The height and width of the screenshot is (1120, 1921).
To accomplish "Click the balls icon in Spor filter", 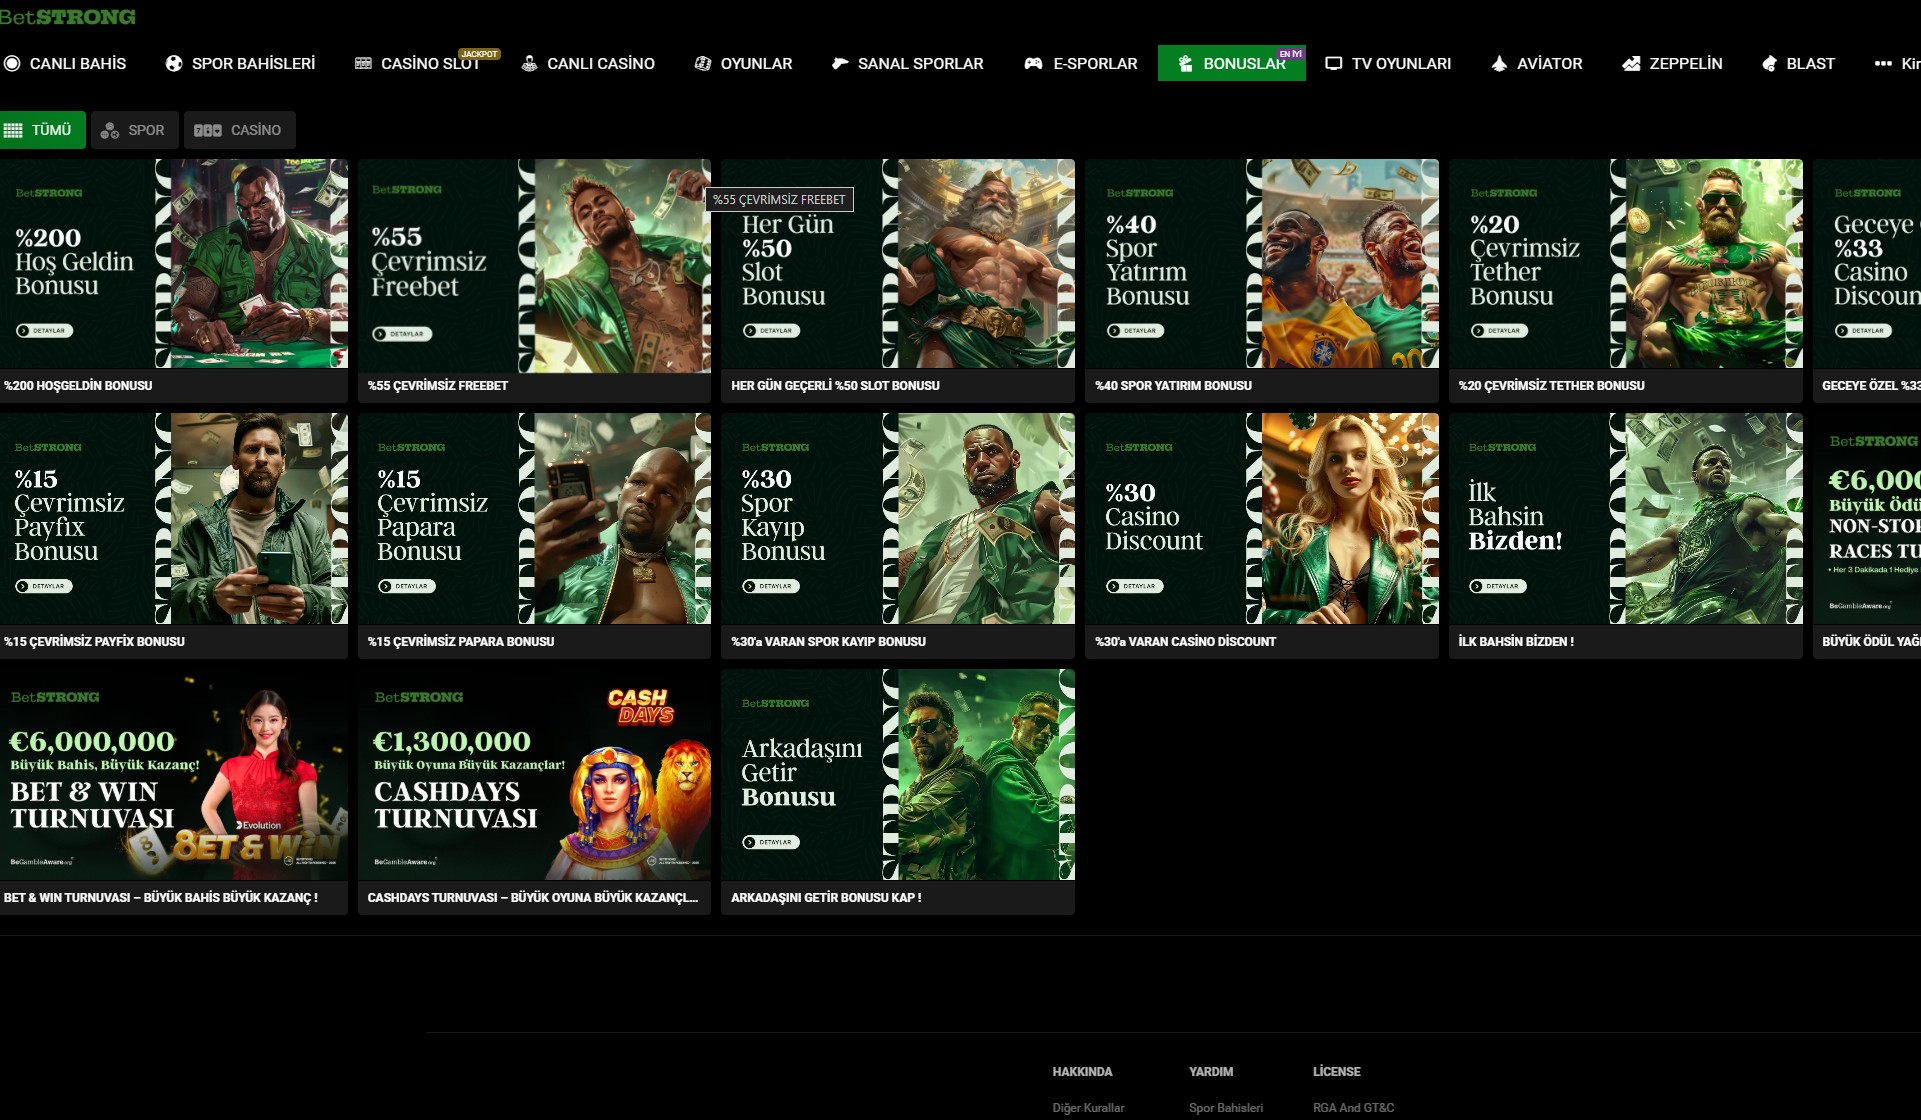I will [x=110, y=130].
